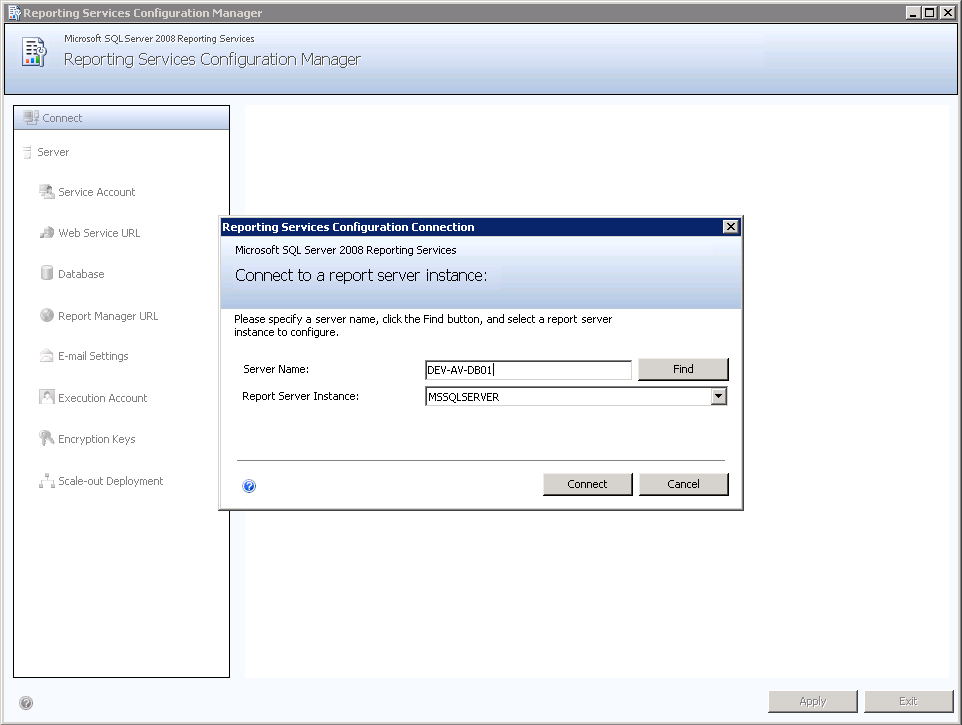Click the Execution Account icon

[46, 398]
